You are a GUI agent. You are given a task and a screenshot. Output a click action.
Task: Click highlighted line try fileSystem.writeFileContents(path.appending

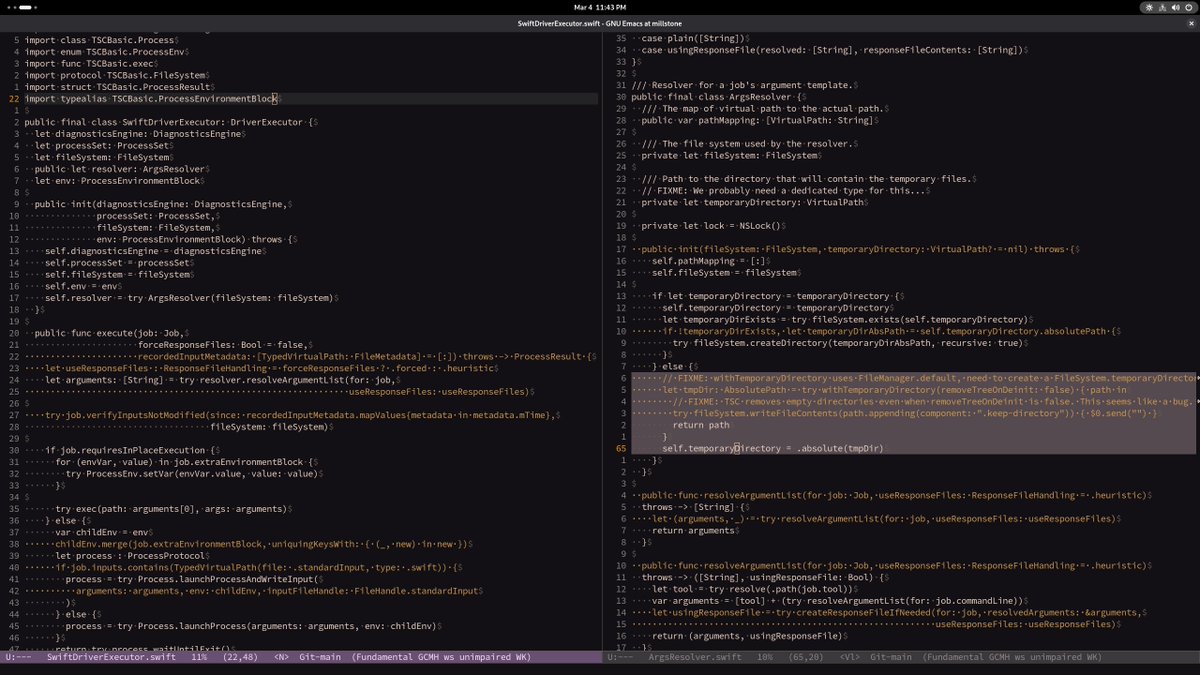(917, 414)
